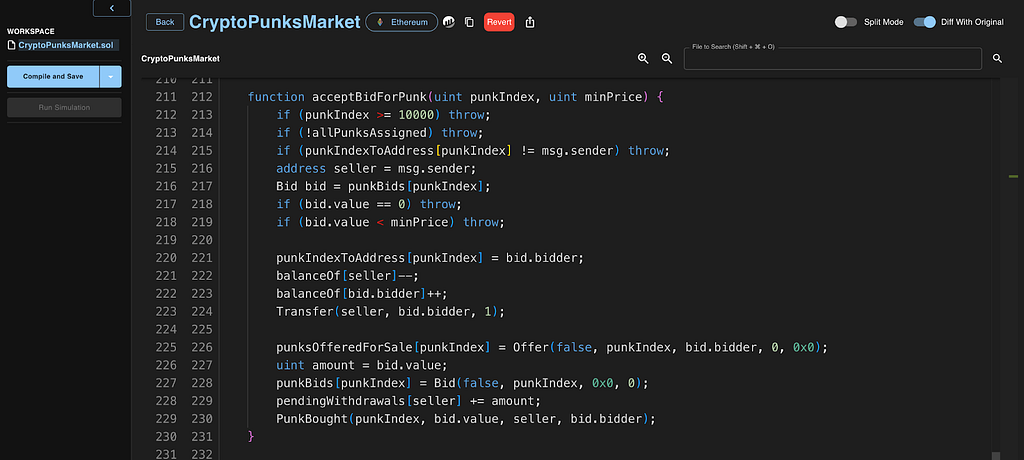Click line number 212 in the gutter

pos(202,97)
